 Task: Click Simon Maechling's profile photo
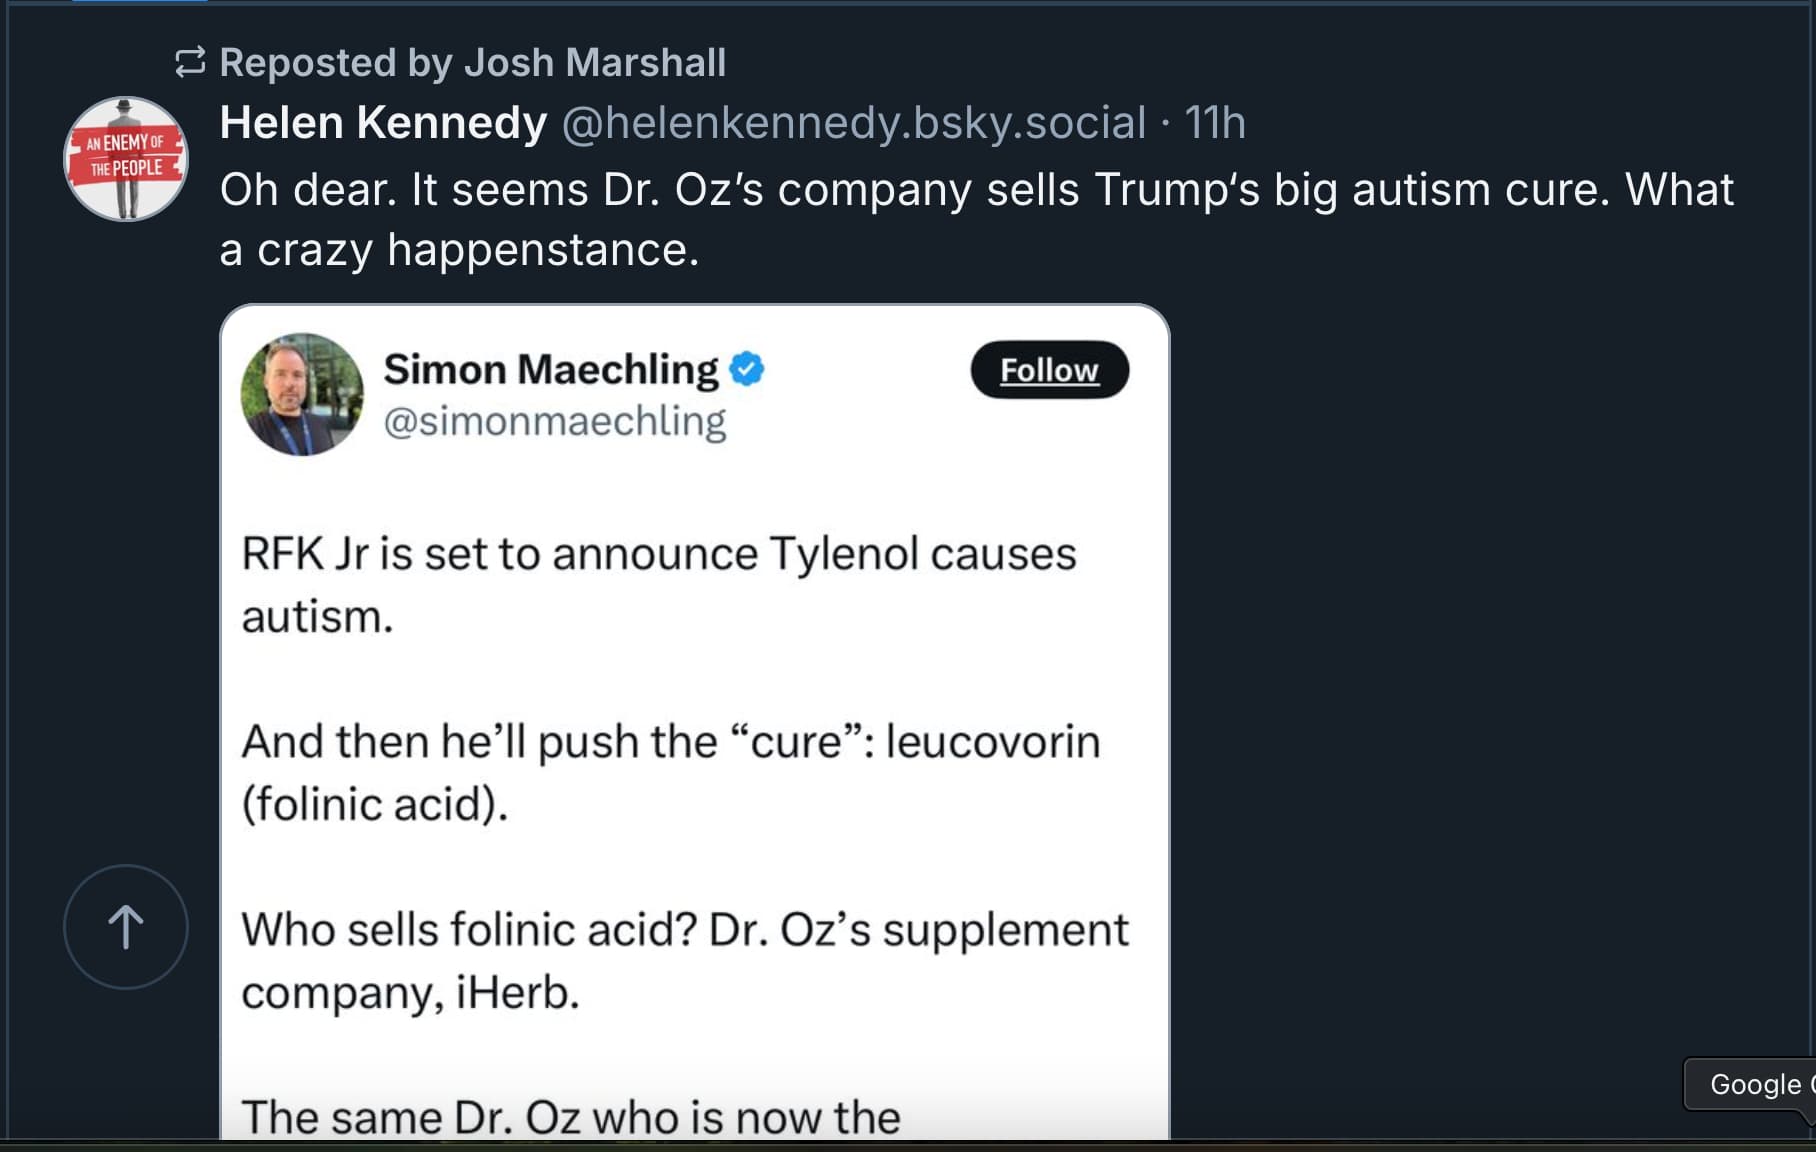pos(302,394)
